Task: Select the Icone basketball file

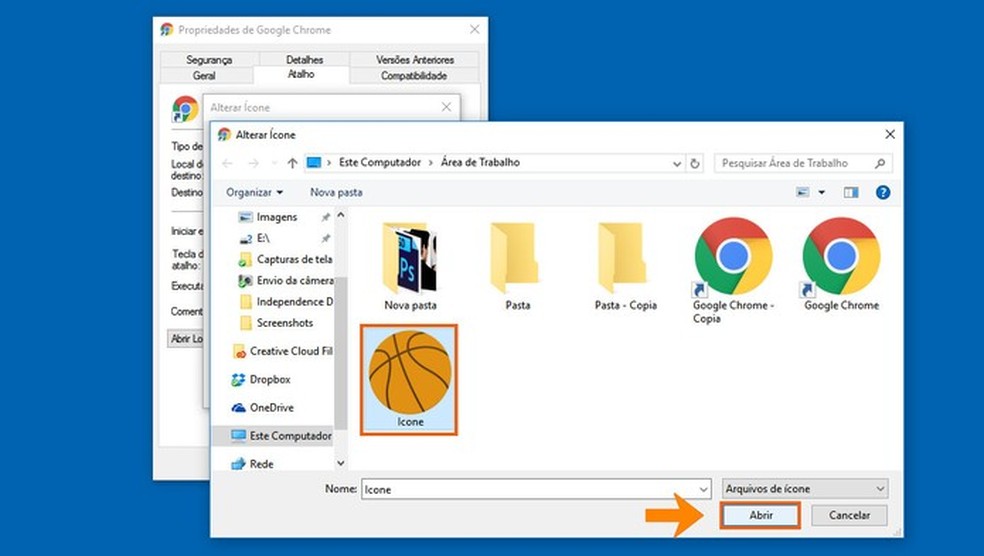Action: (x=409, y=380)
